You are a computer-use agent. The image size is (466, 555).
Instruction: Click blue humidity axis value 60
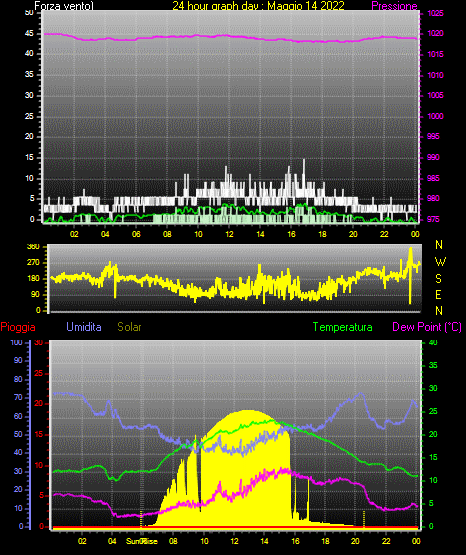click(x=18, y=416)
